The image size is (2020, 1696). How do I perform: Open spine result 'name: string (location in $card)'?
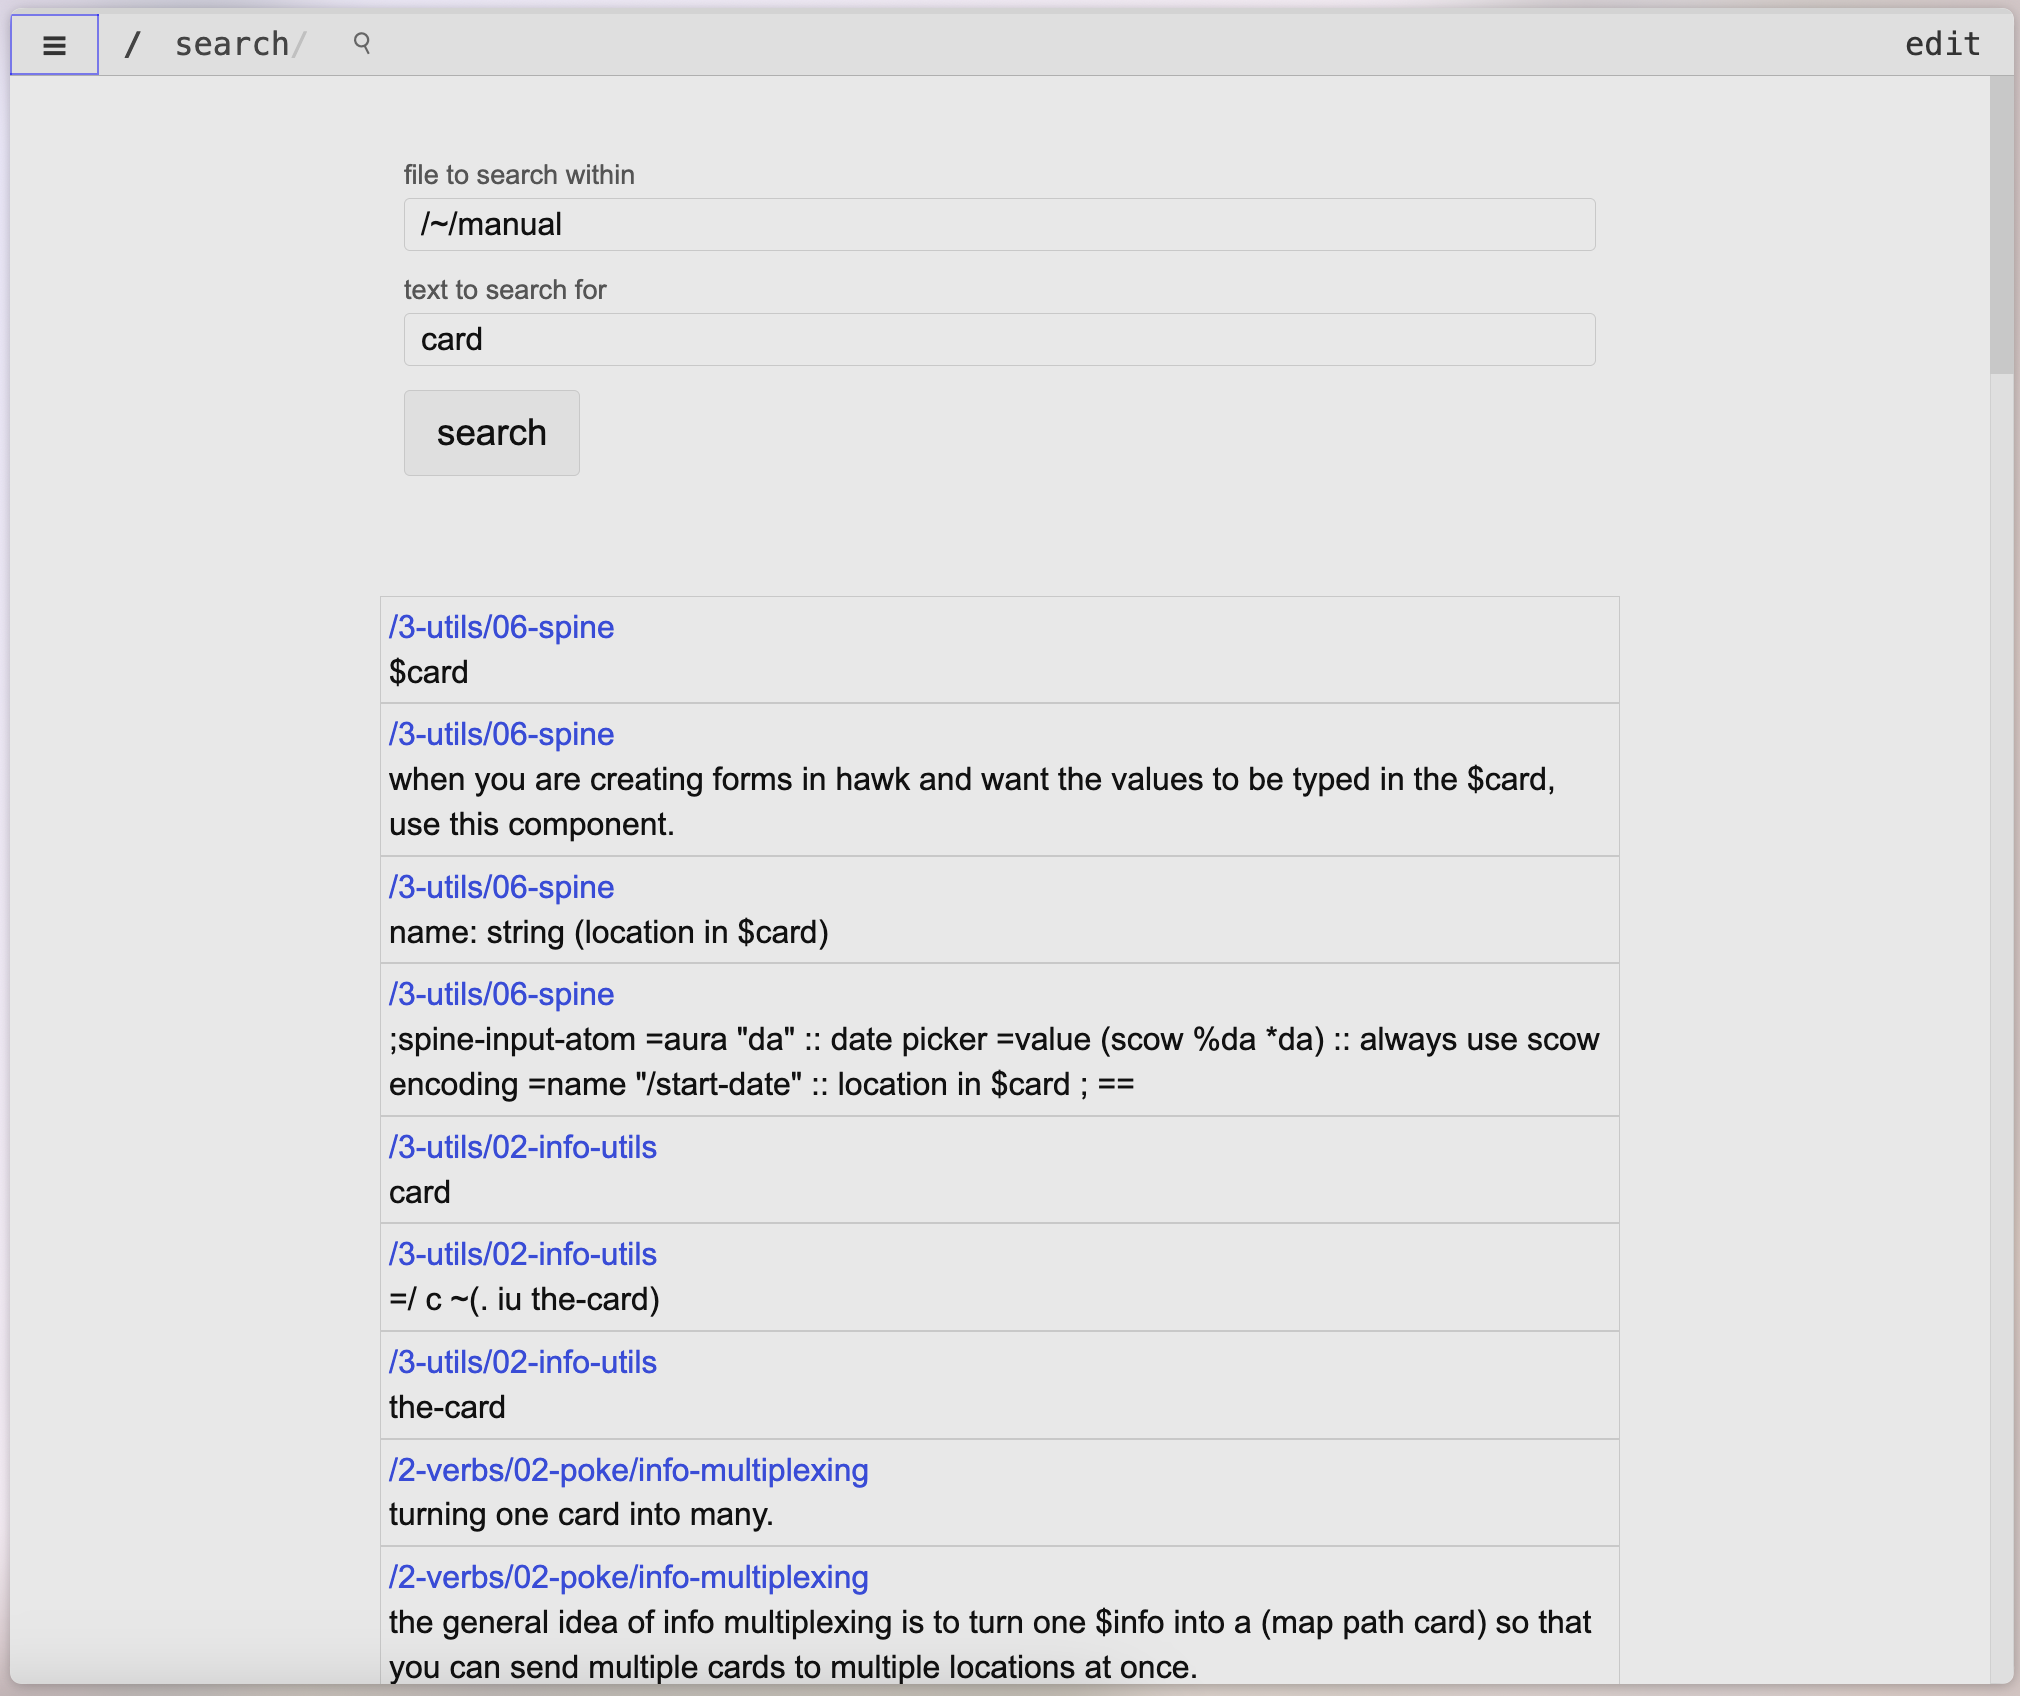(x=501, y=887)
